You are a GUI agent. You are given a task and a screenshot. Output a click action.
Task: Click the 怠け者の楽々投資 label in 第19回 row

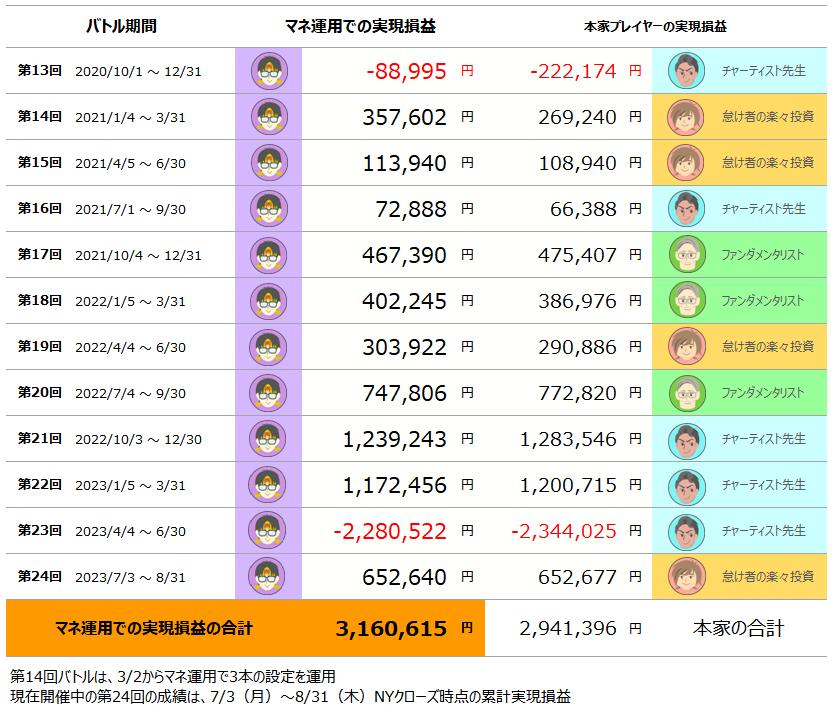tap(767, 347)
